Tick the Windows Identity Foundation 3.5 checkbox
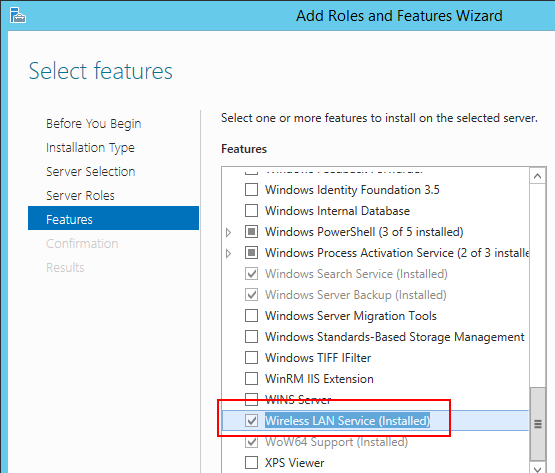The image size is (555, 473). pos(251,190)
